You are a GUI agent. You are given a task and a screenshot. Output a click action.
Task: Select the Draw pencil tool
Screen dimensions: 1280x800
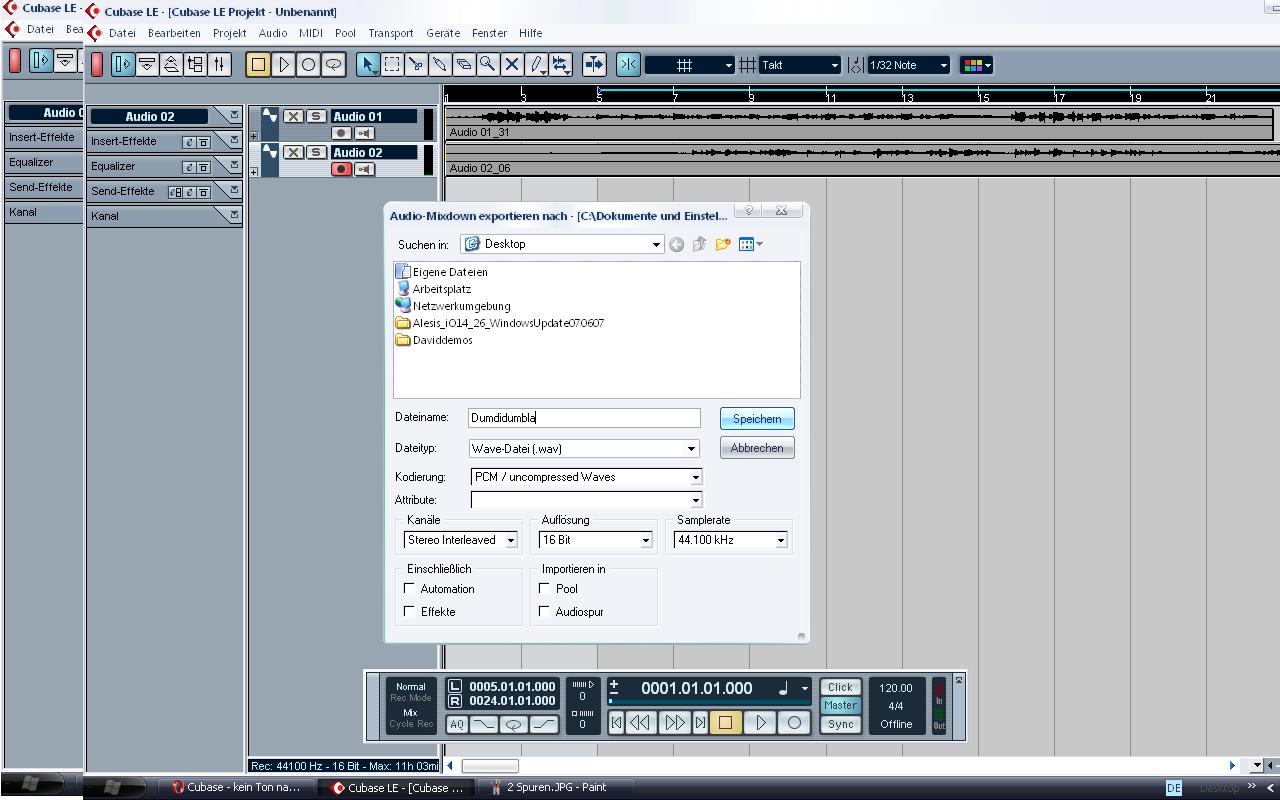click(x=537, y=65)
